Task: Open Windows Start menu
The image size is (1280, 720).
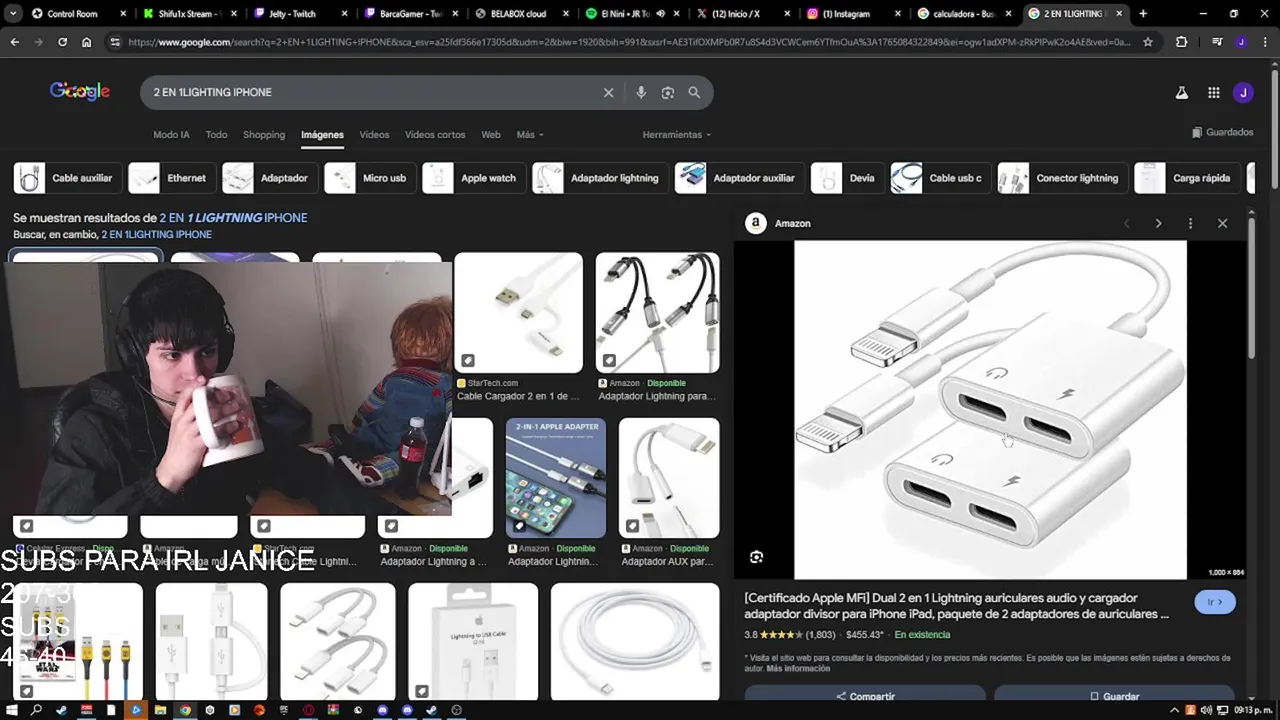Action: (x=12, y=710)
